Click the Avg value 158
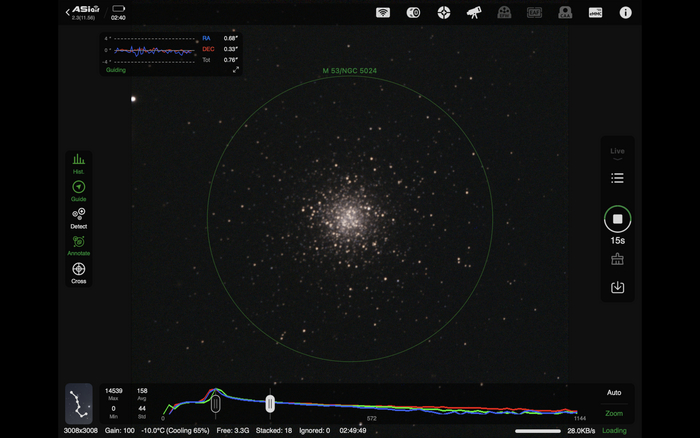This screenshot has width=700, height=438. [142, 391]
